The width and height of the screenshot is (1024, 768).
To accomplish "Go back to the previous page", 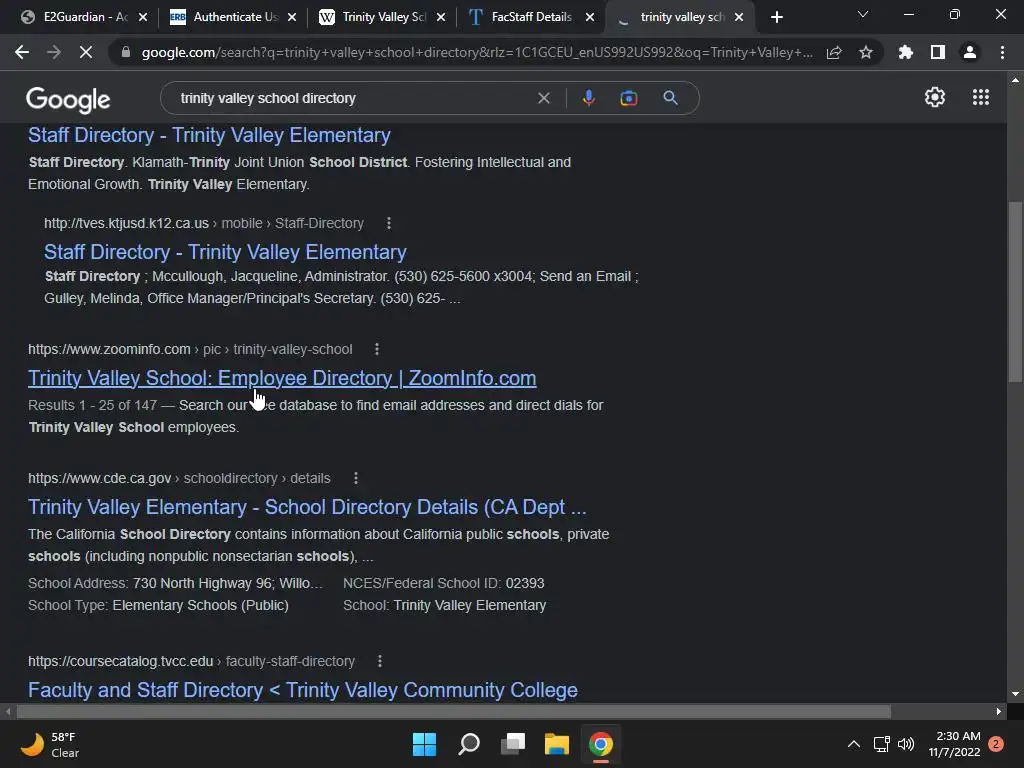I will click(x=22, y=52).
